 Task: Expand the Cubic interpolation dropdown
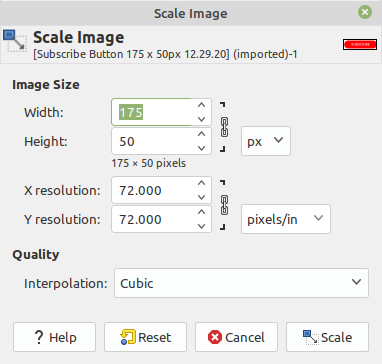242,283
